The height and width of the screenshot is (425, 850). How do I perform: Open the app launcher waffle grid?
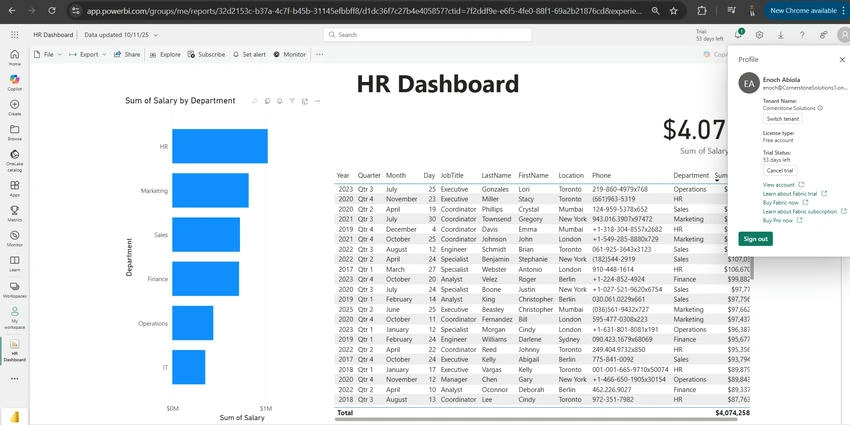[x=15, y=35]
